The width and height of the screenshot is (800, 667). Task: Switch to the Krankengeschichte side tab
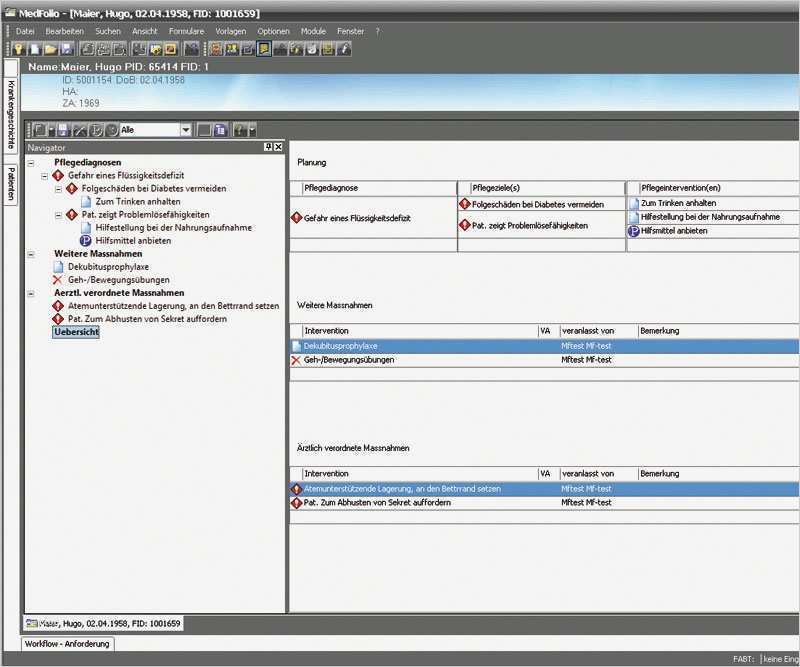click(10, 114)
